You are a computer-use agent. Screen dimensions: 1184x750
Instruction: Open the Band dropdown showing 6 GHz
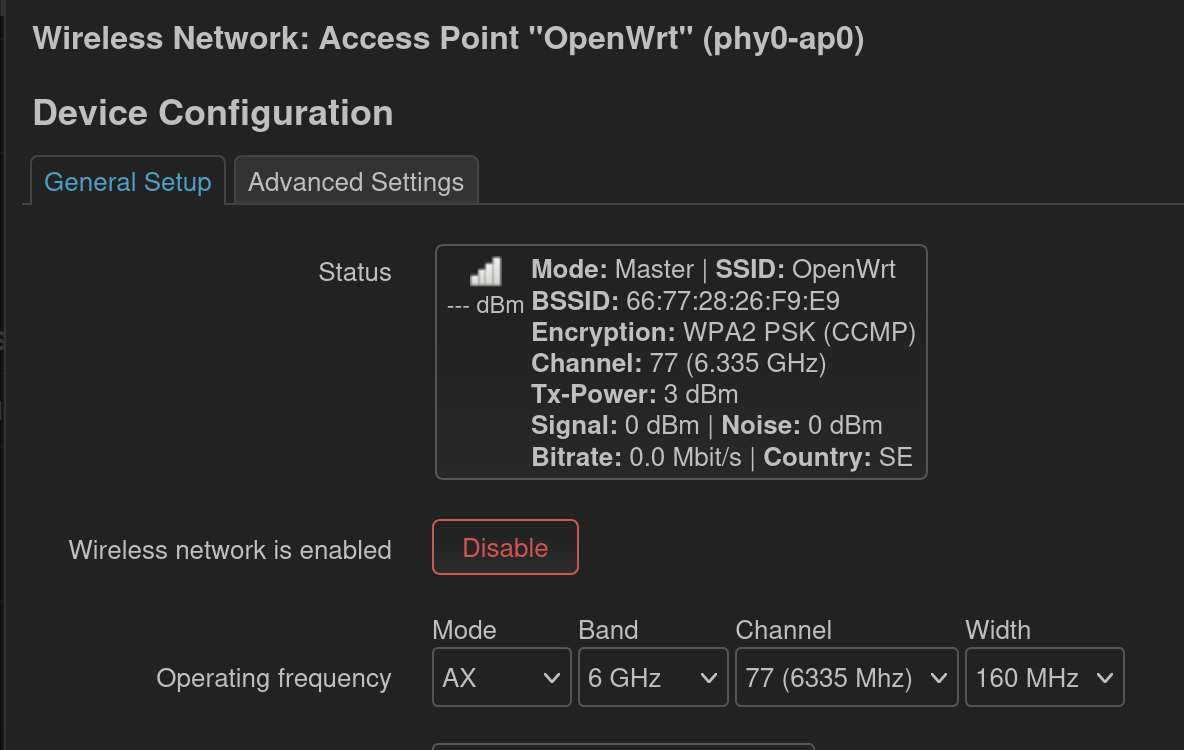click(653, 677)
